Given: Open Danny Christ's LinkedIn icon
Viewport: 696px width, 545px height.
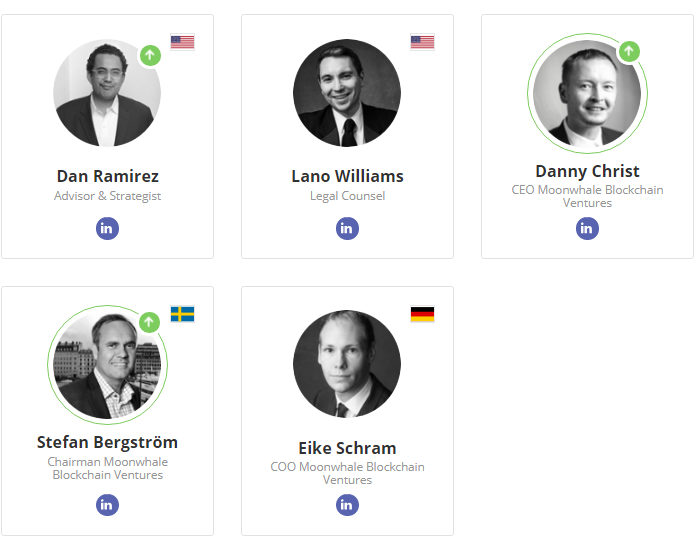Looking at the screenshot, I should point(587,228).
